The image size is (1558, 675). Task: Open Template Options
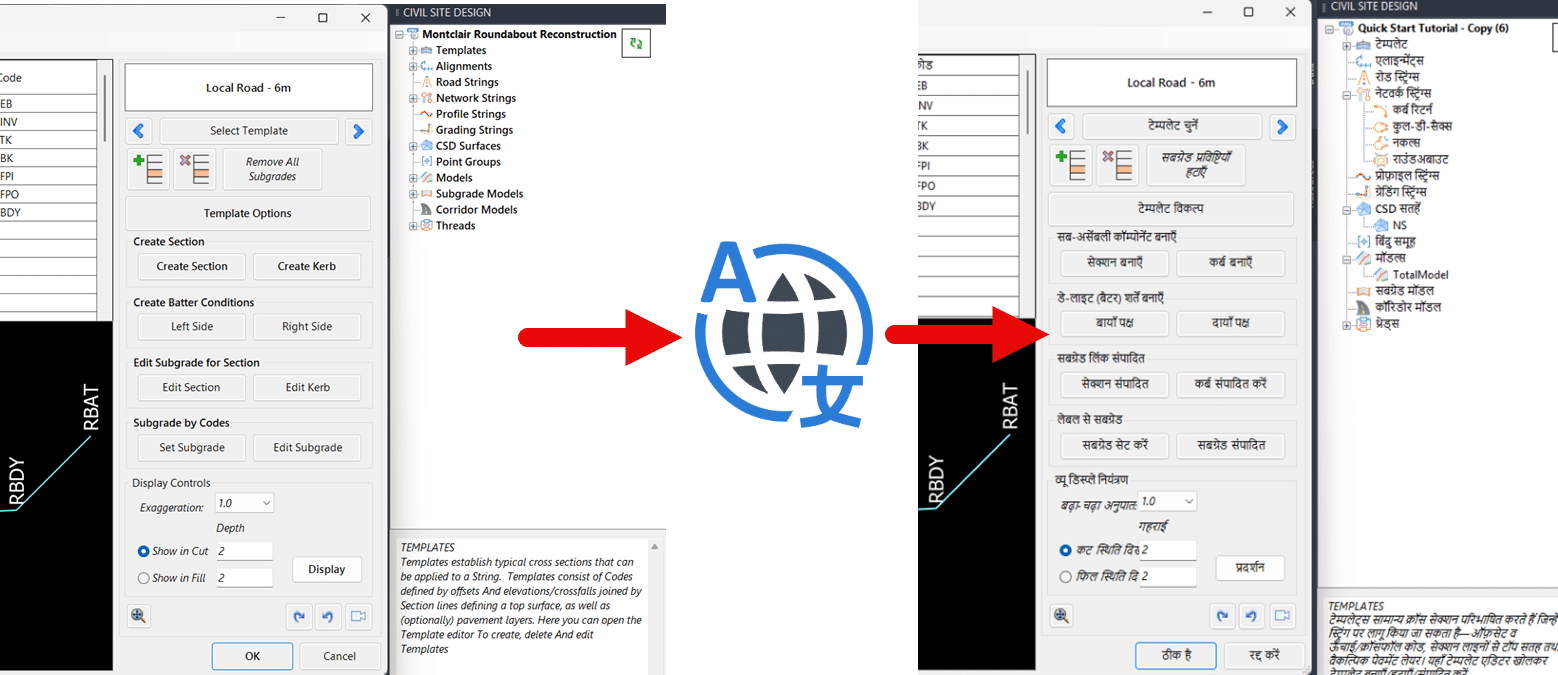click(x=248, y=214)
